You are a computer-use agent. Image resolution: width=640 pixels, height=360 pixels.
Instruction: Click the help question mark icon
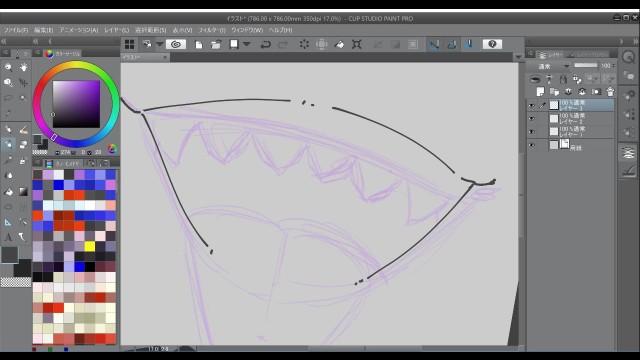point(492,44)
